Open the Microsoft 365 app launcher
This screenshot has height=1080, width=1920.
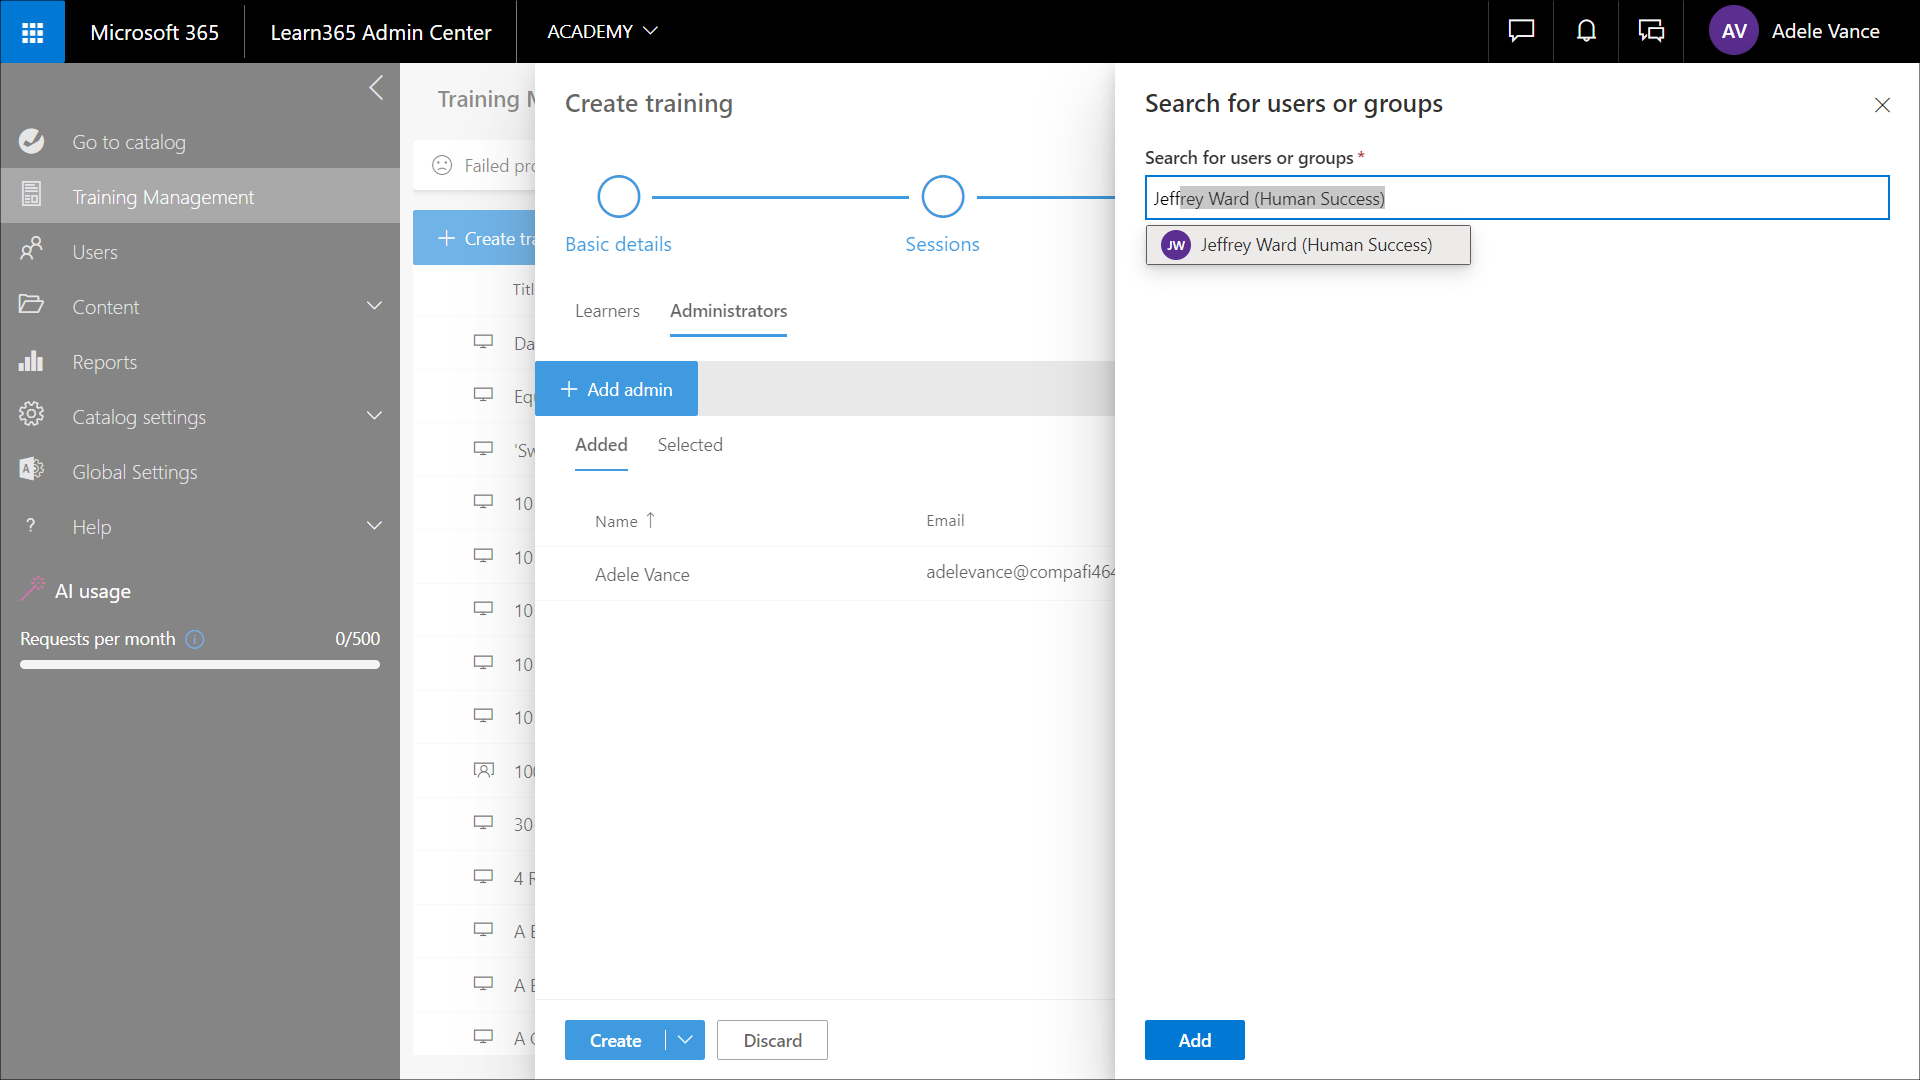[x=32, y=32]
